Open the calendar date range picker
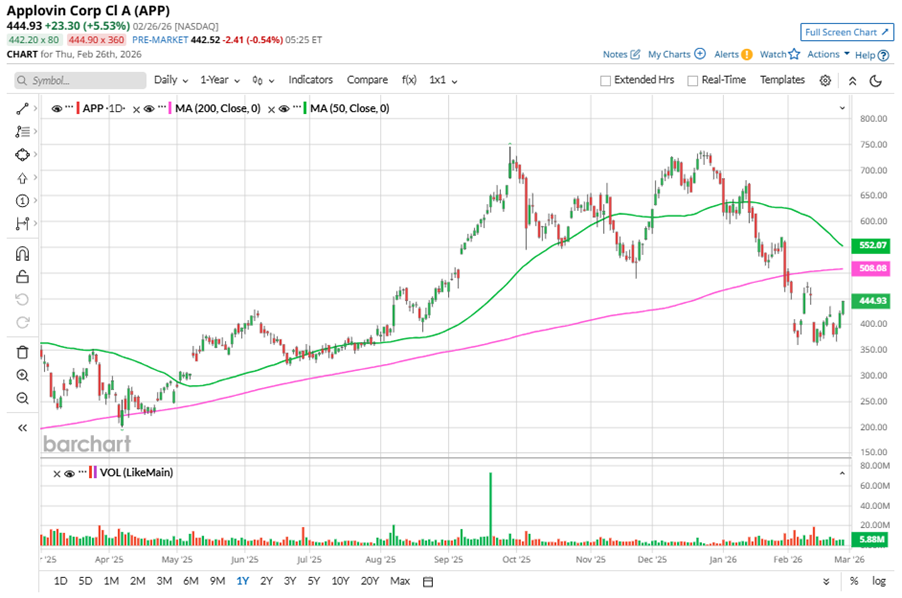902x598 pixels. click(428, 581)
